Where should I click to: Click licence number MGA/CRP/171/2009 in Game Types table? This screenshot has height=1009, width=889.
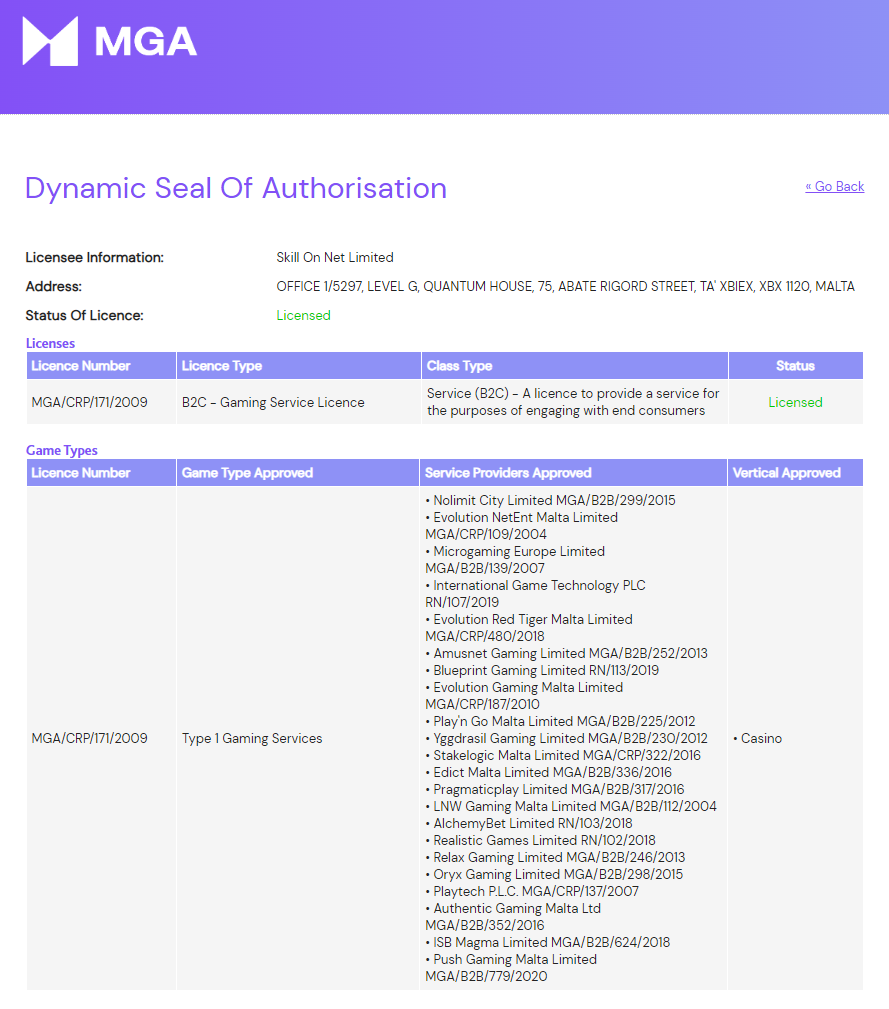(89, 738)
